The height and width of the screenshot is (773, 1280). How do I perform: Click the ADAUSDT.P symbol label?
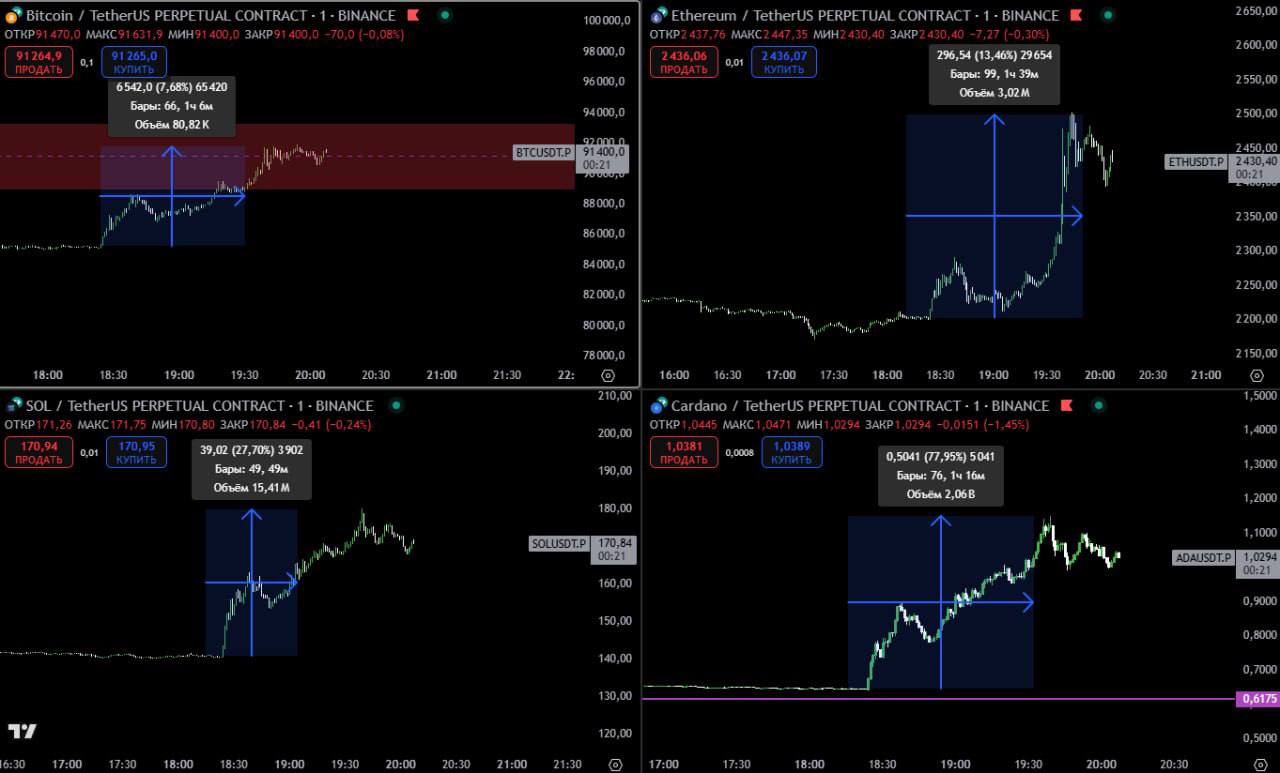tap(1203, 558)
